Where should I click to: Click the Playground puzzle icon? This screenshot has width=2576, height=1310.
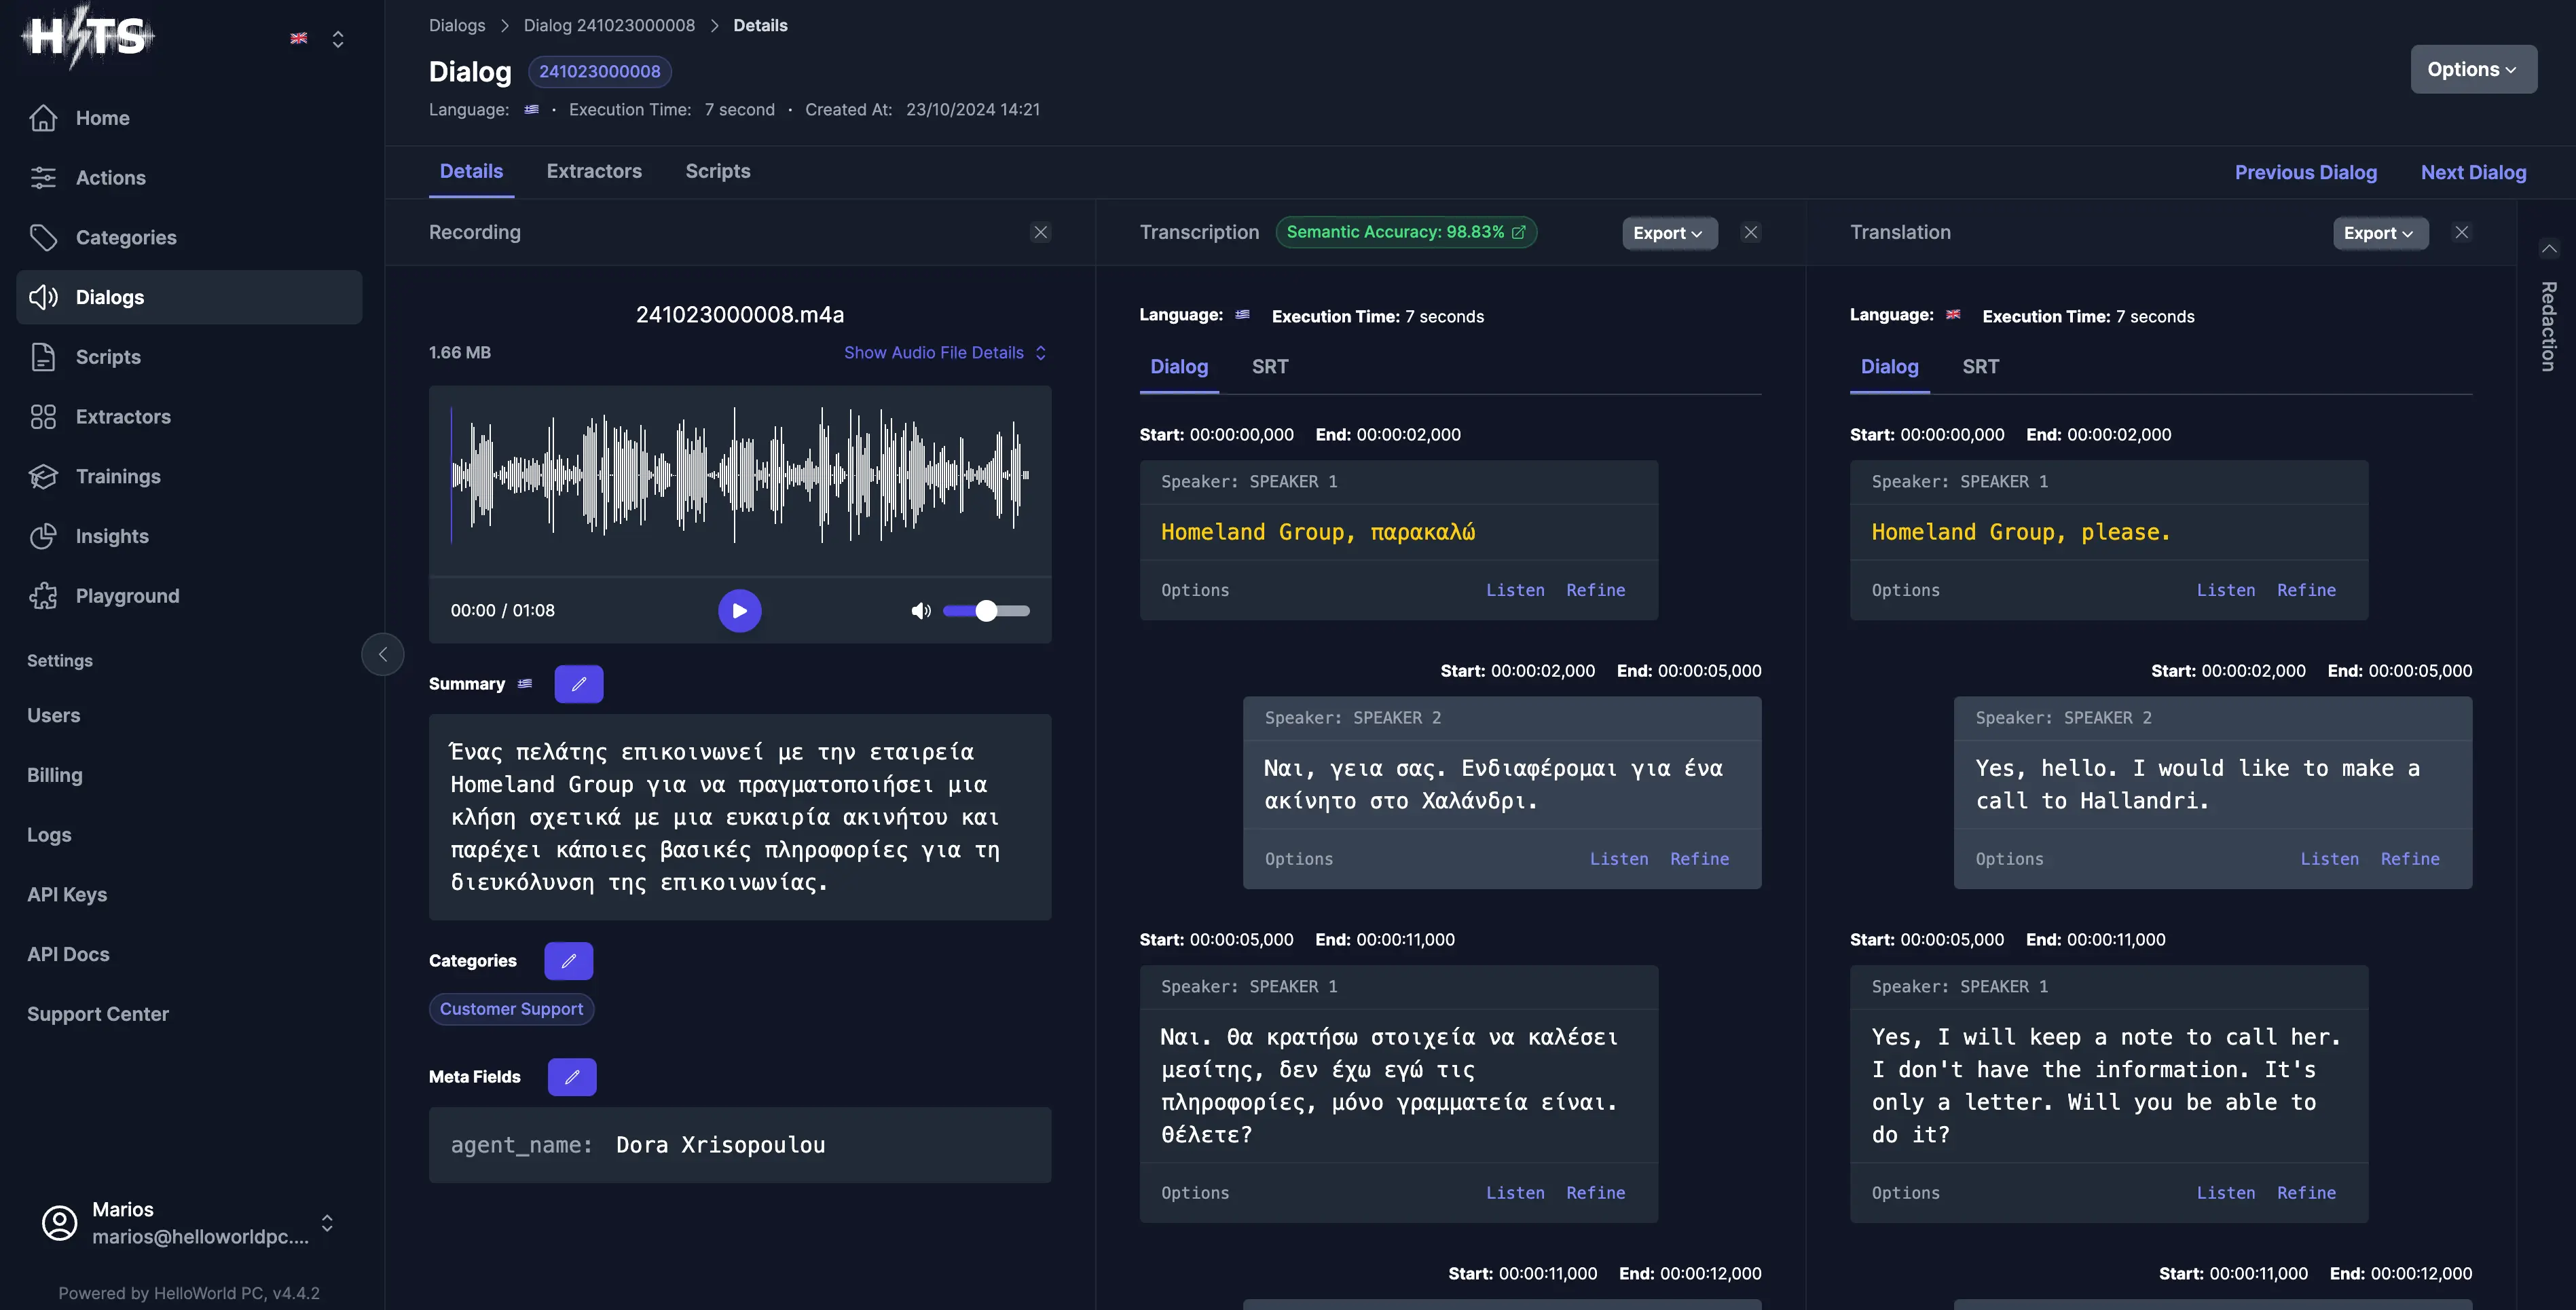click(x=43, y=596)
